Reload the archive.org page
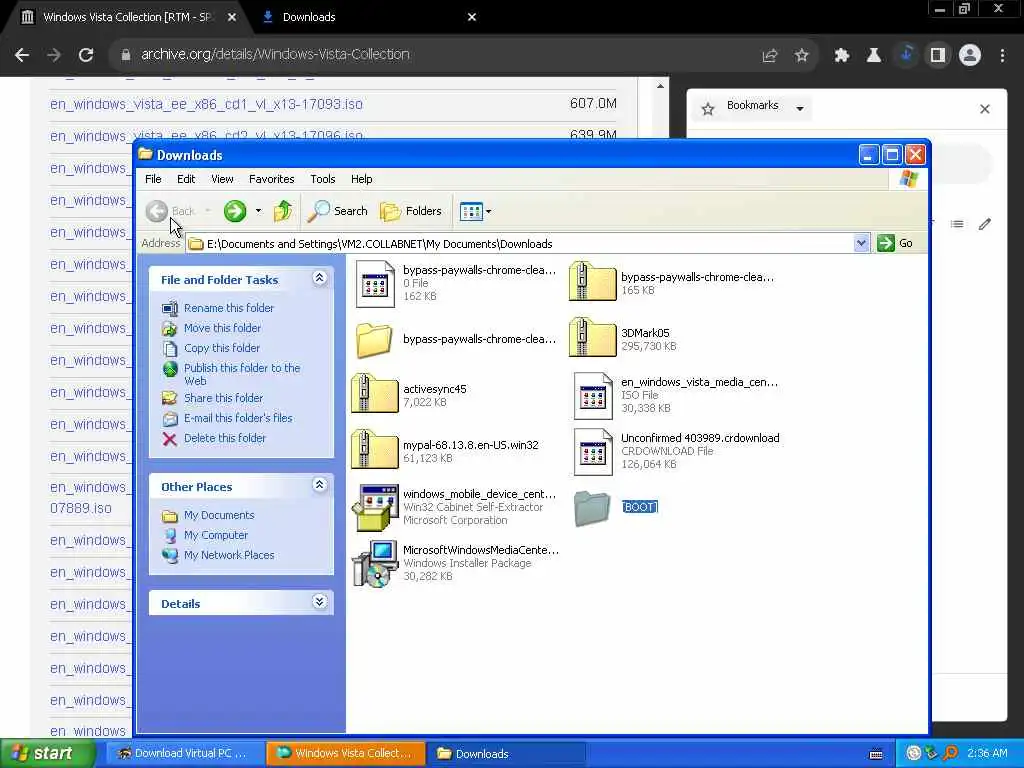This screenshot has width=1024, height=768. [x=86, y=55]
